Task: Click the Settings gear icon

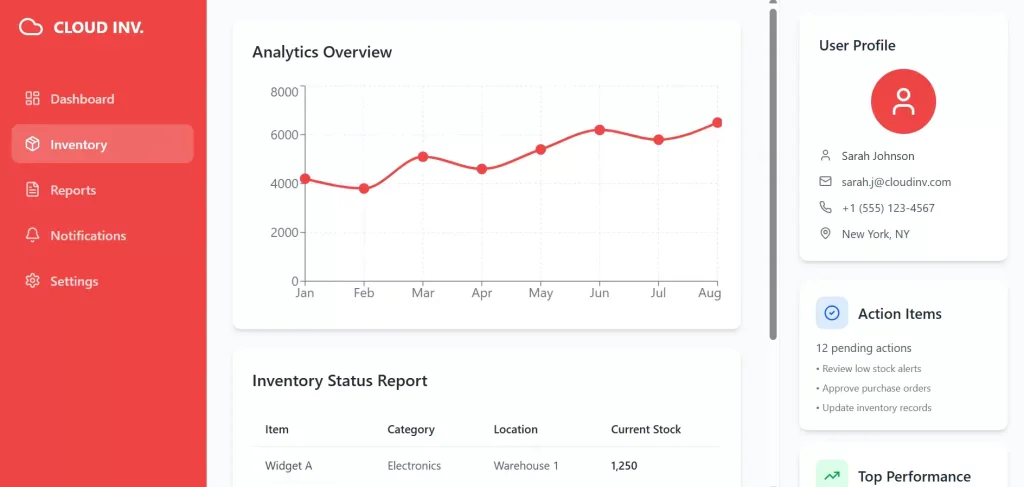Action: (32, 281)
